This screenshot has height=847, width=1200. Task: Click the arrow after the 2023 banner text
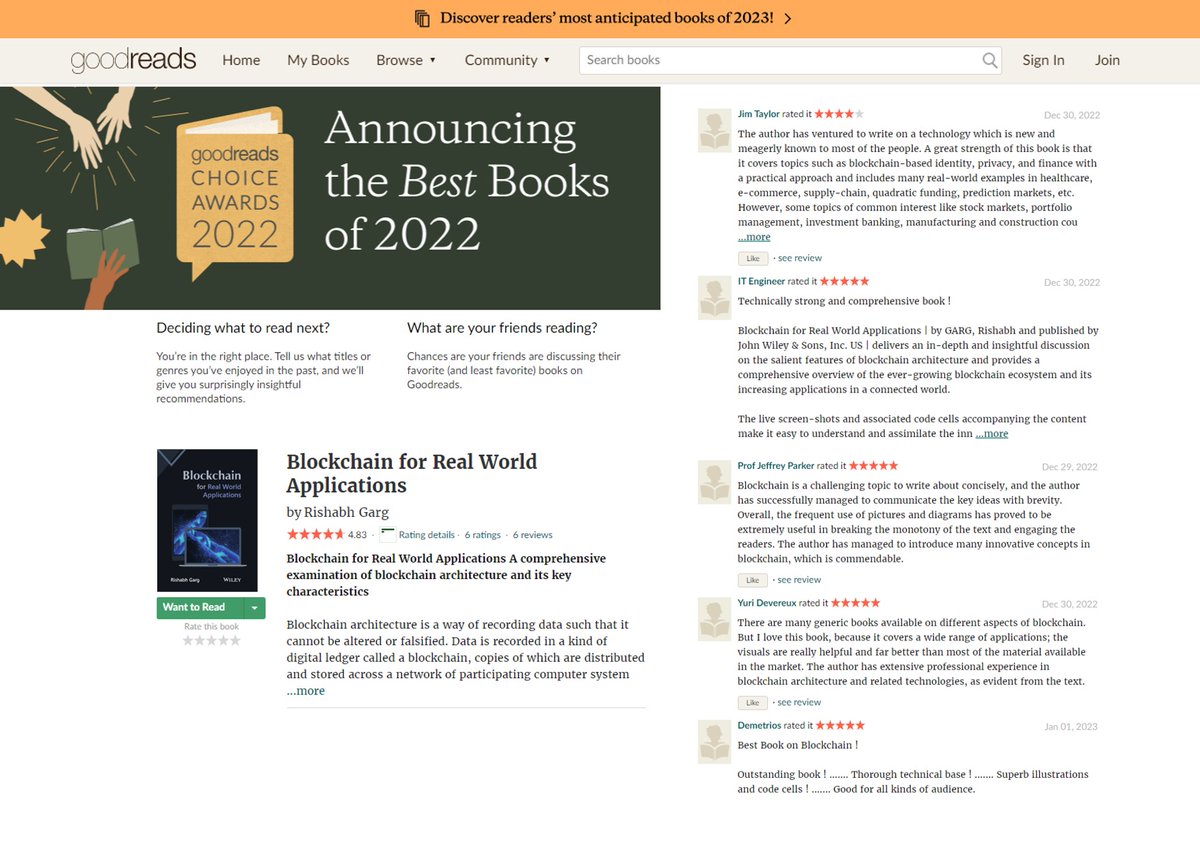tap(788, 18)
